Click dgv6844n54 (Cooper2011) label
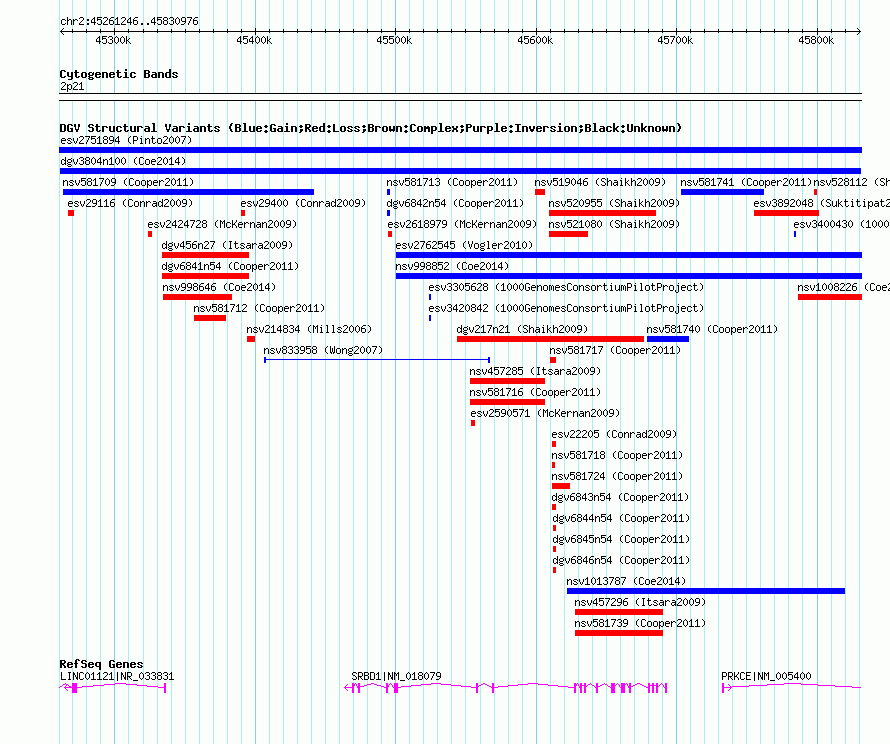890x744 pixels. (622, 518)
